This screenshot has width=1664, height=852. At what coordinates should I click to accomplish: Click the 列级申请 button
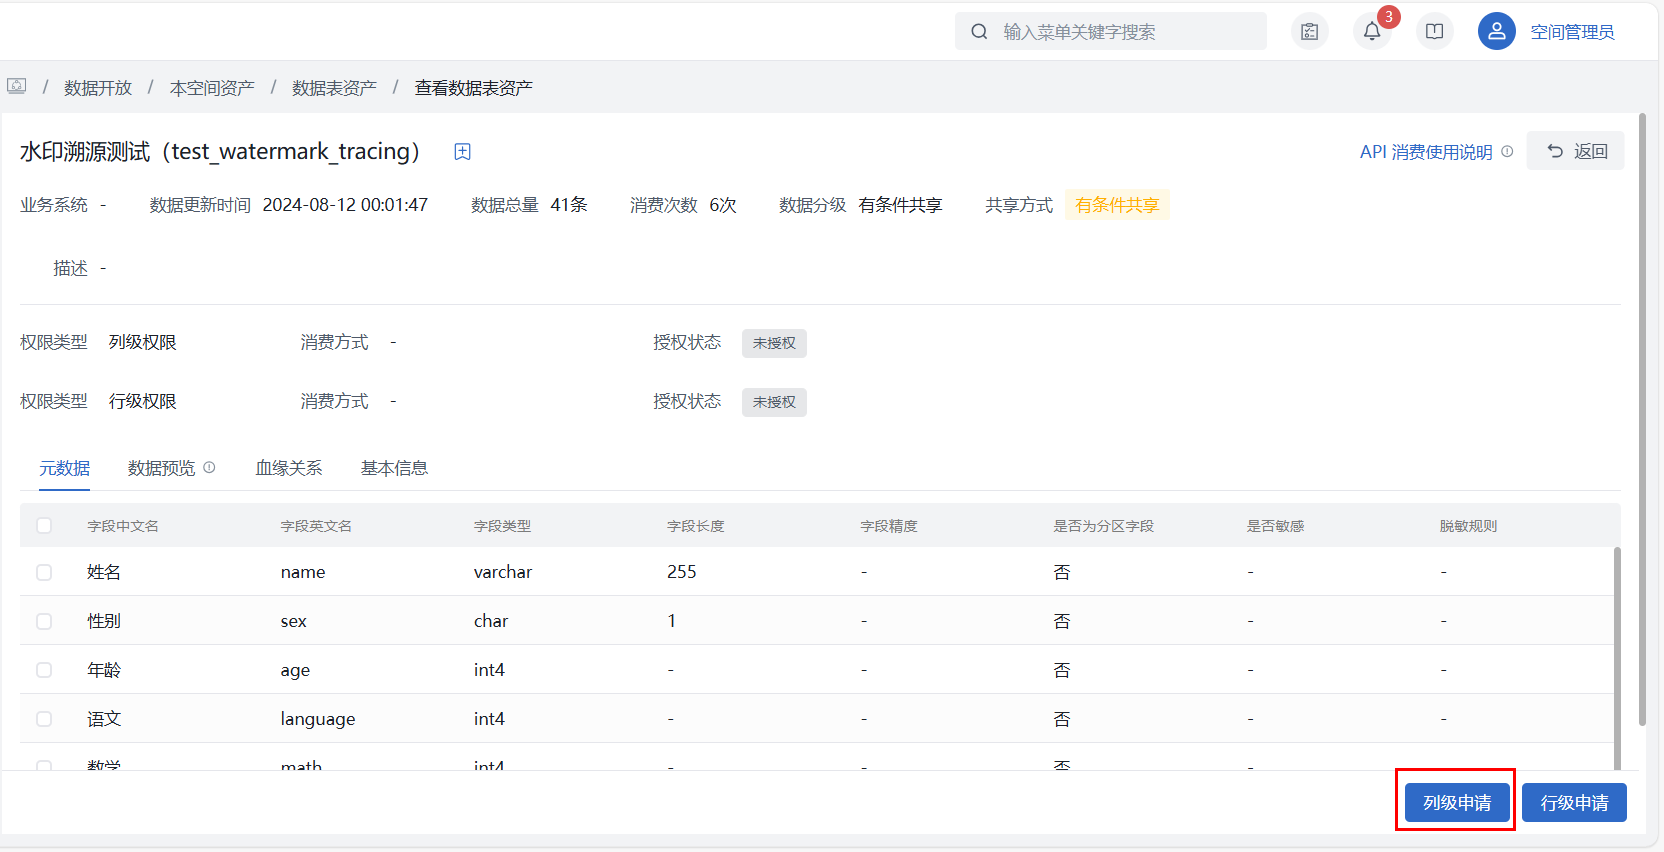(1457, 802)
